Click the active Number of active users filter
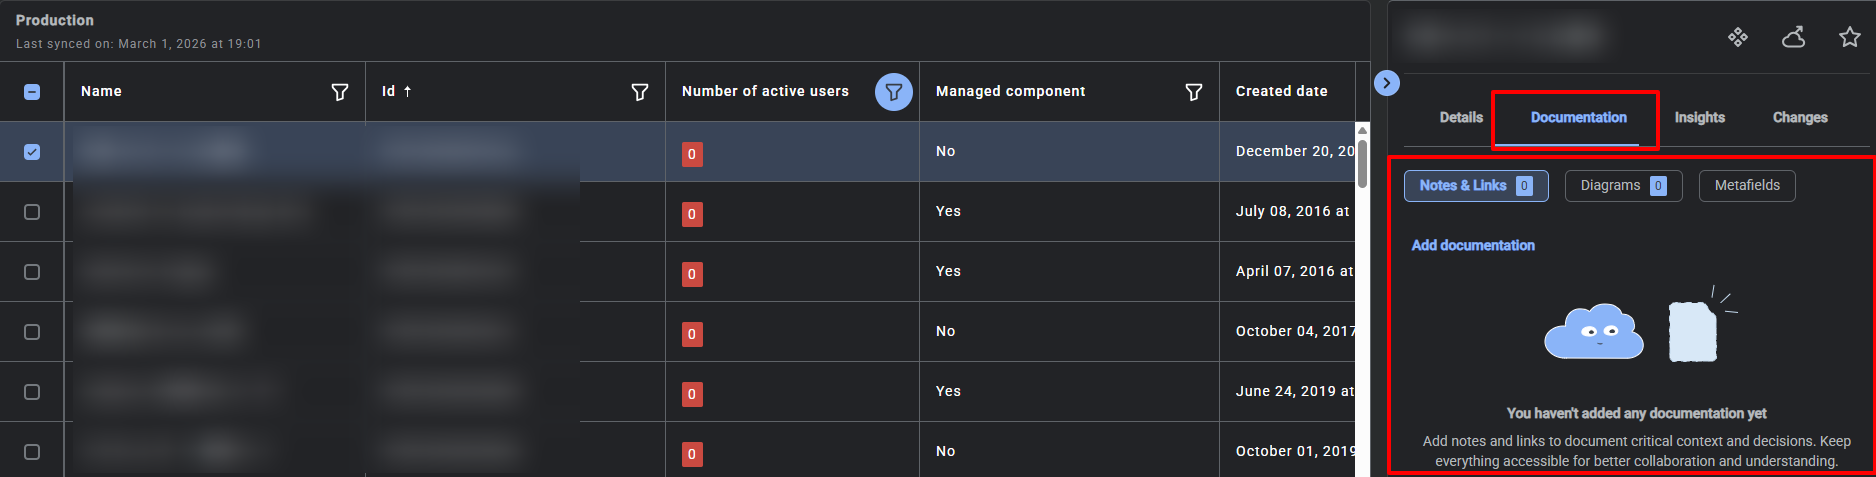 [x=893, y=92]
